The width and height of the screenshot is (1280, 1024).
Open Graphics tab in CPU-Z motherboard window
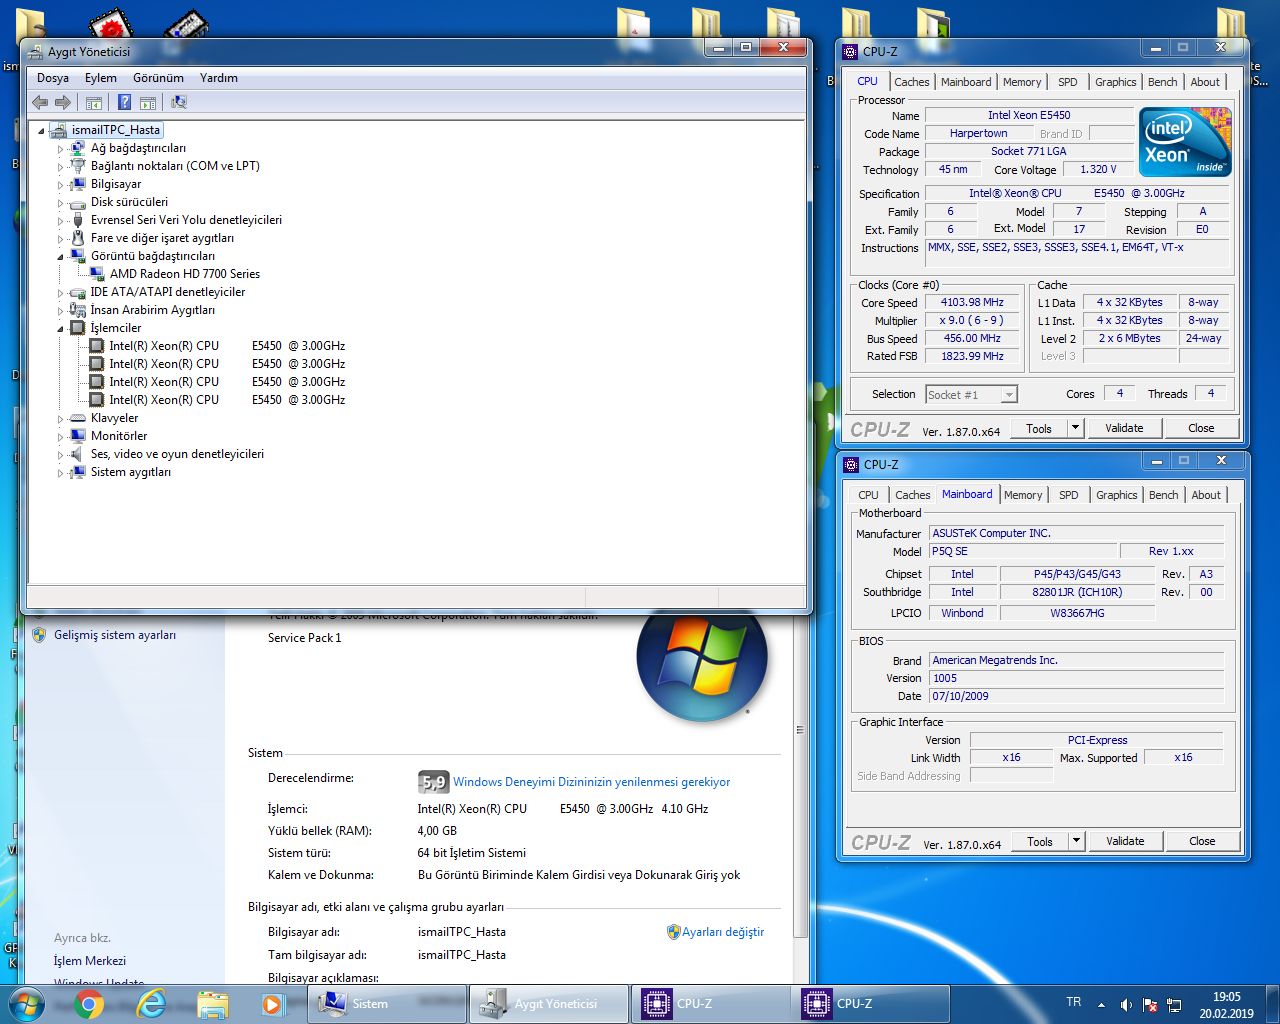coord(1117,495)
